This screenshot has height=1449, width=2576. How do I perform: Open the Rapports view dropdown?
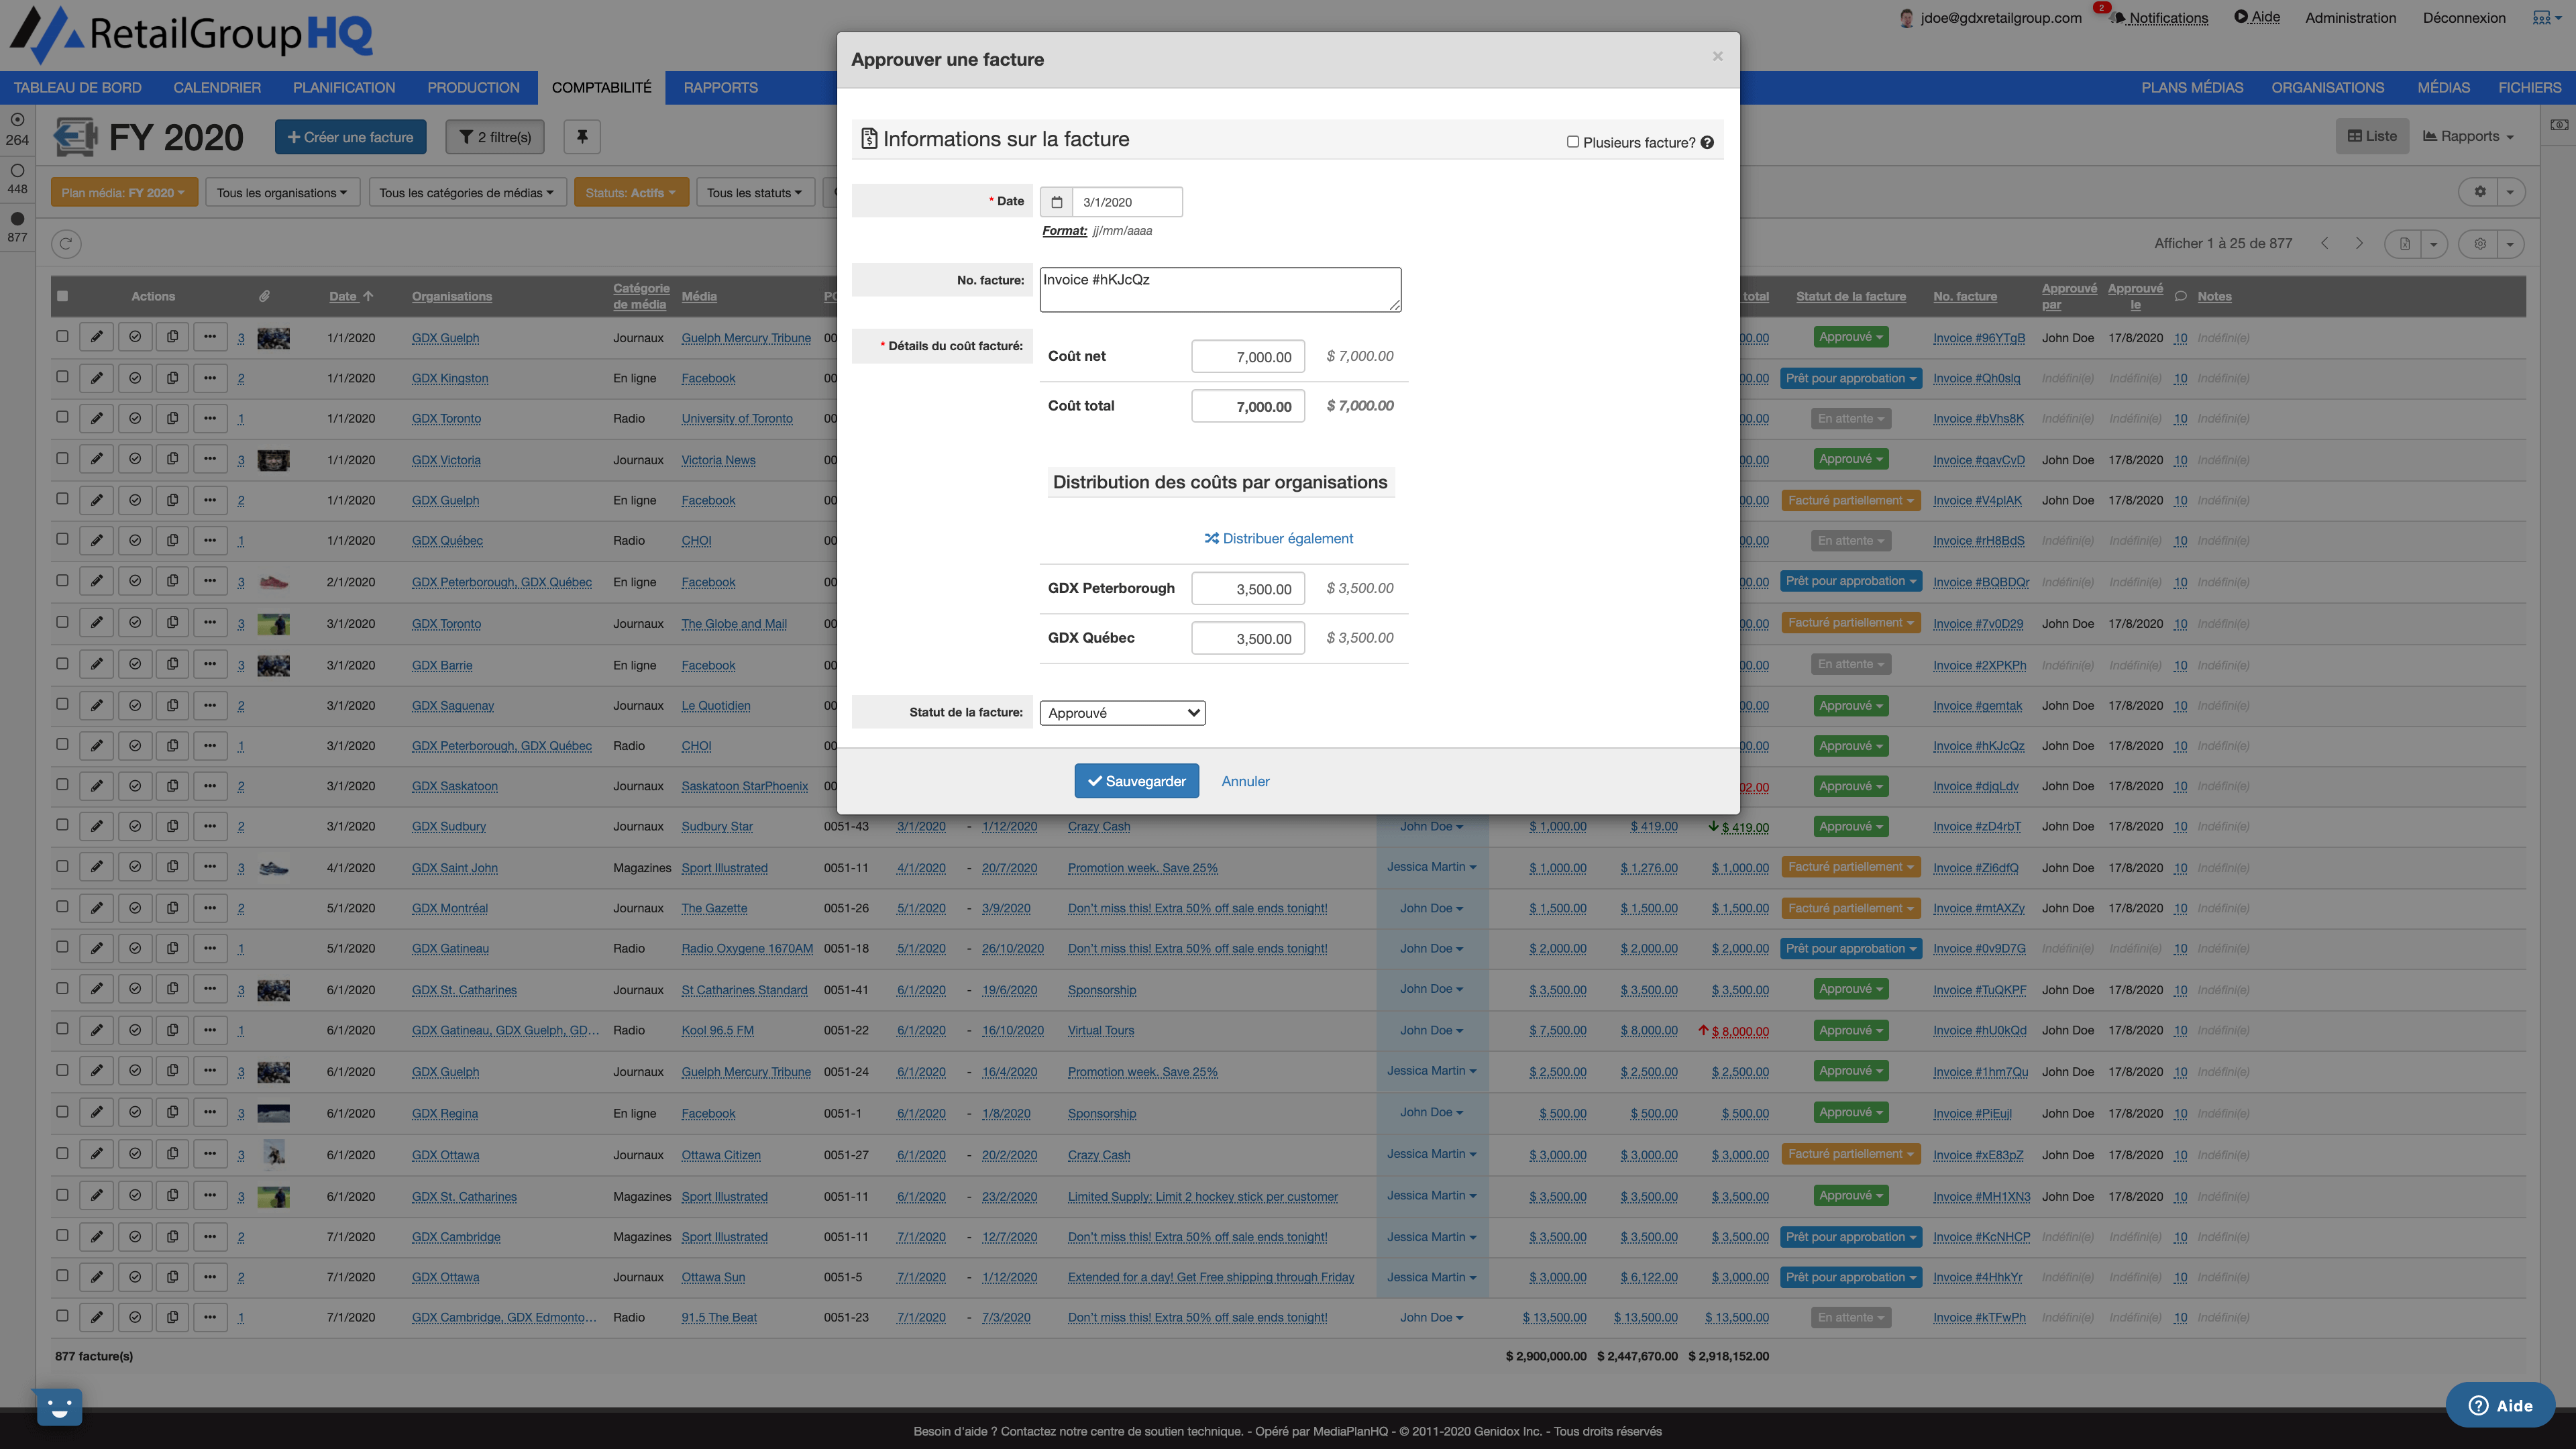[2469, 136]
